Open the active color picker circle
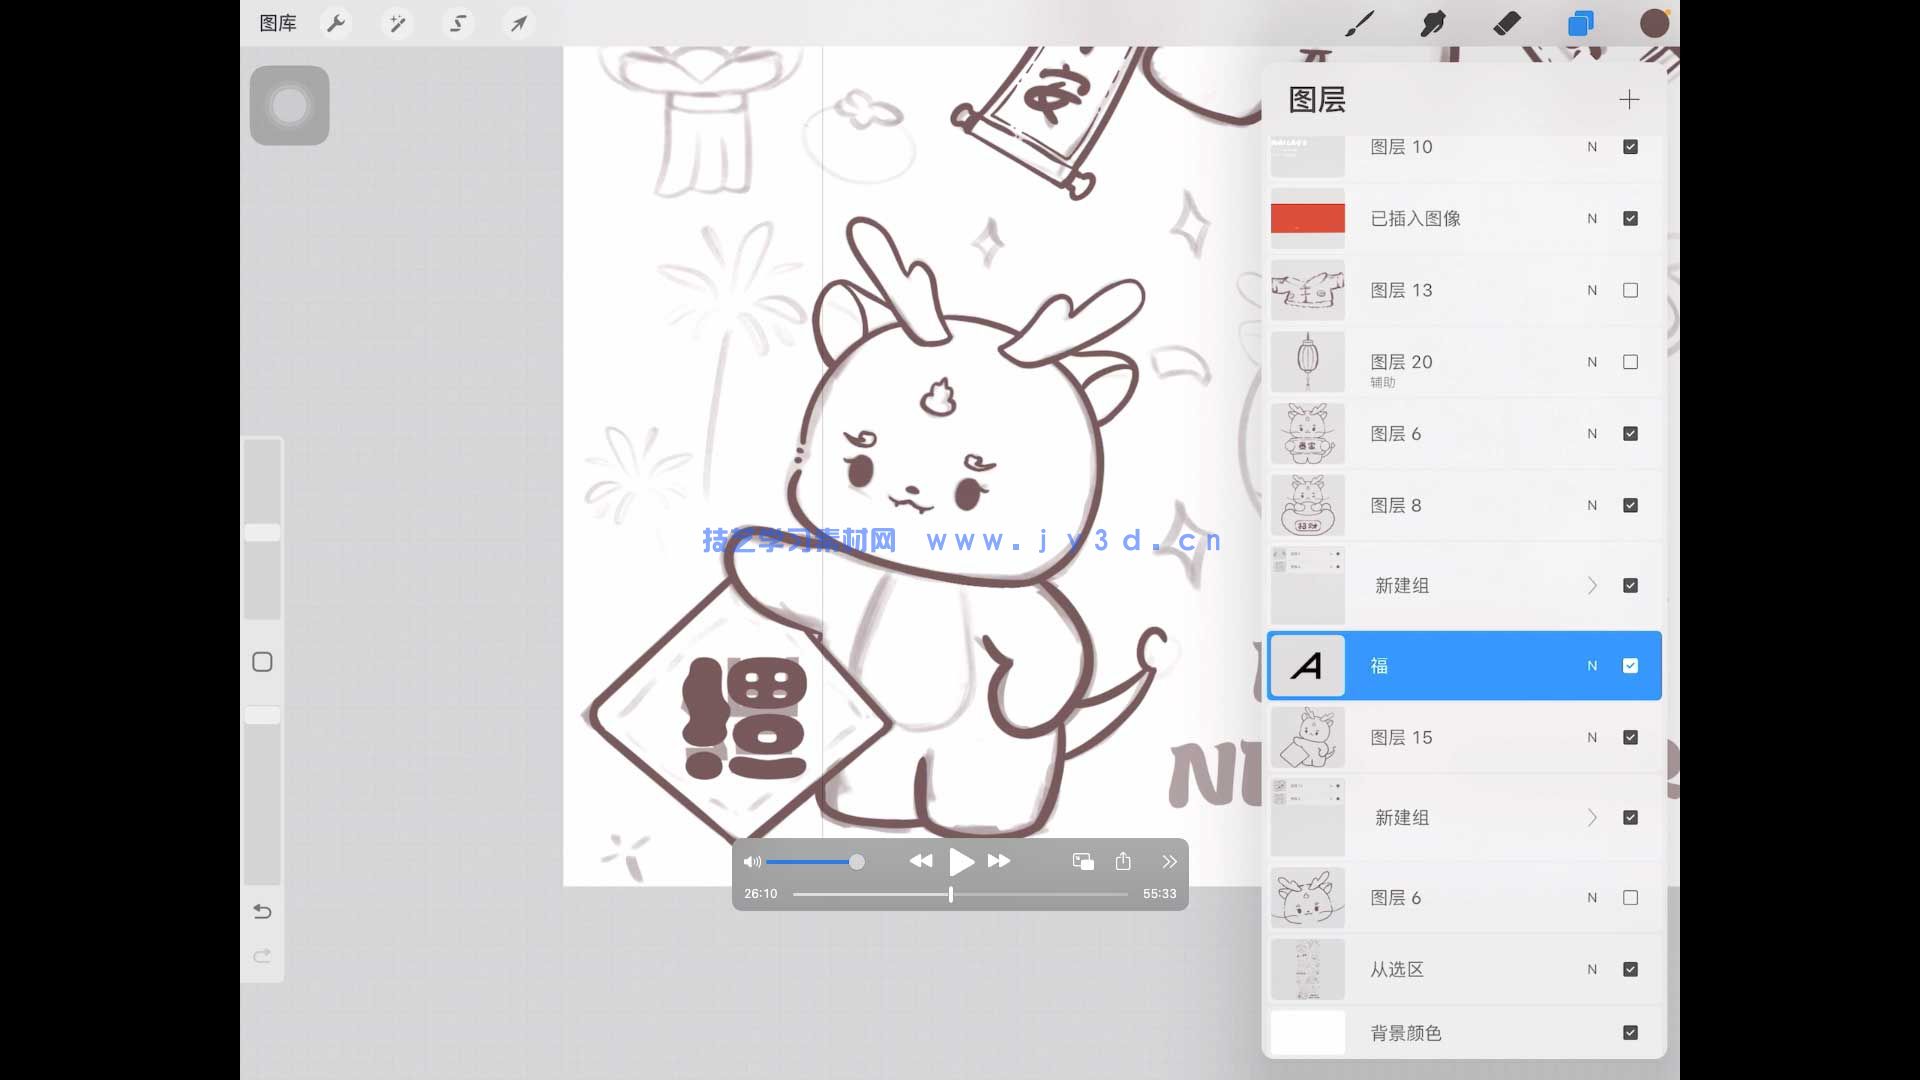Screen dimensions: 1920x1080 pos(1654,22)
